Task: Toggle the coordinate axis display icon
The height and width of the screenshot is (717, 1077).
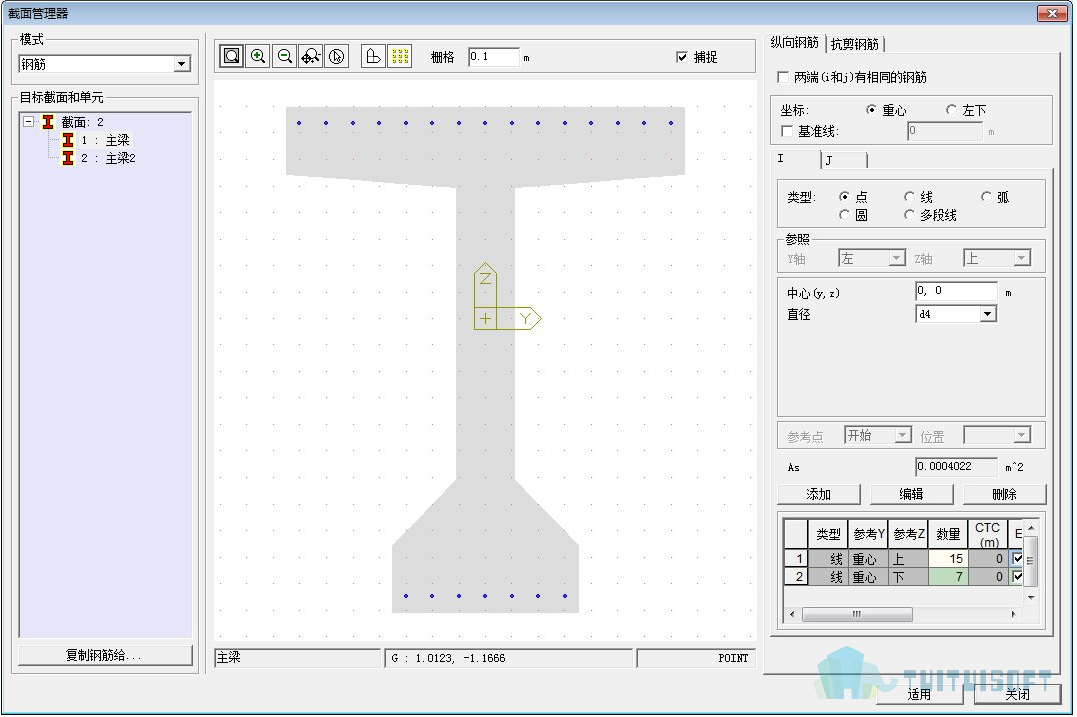Action: coord(373,56)
